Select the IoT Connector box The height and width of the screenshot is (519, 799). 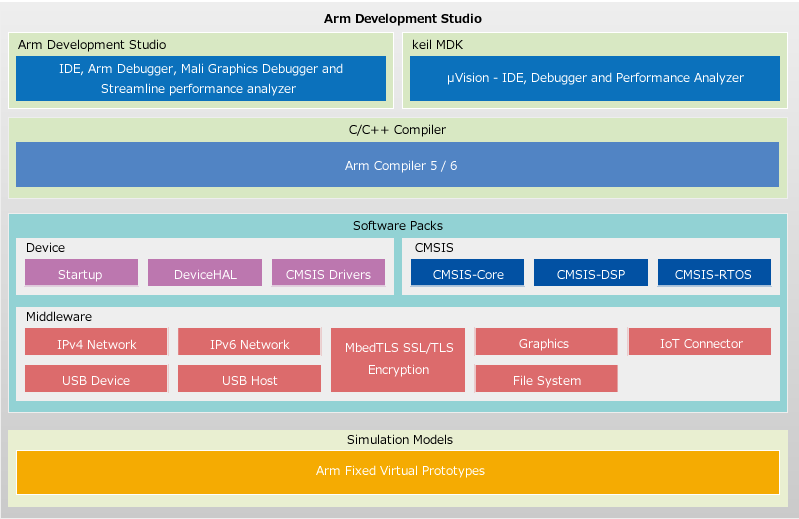click(700, 343)
